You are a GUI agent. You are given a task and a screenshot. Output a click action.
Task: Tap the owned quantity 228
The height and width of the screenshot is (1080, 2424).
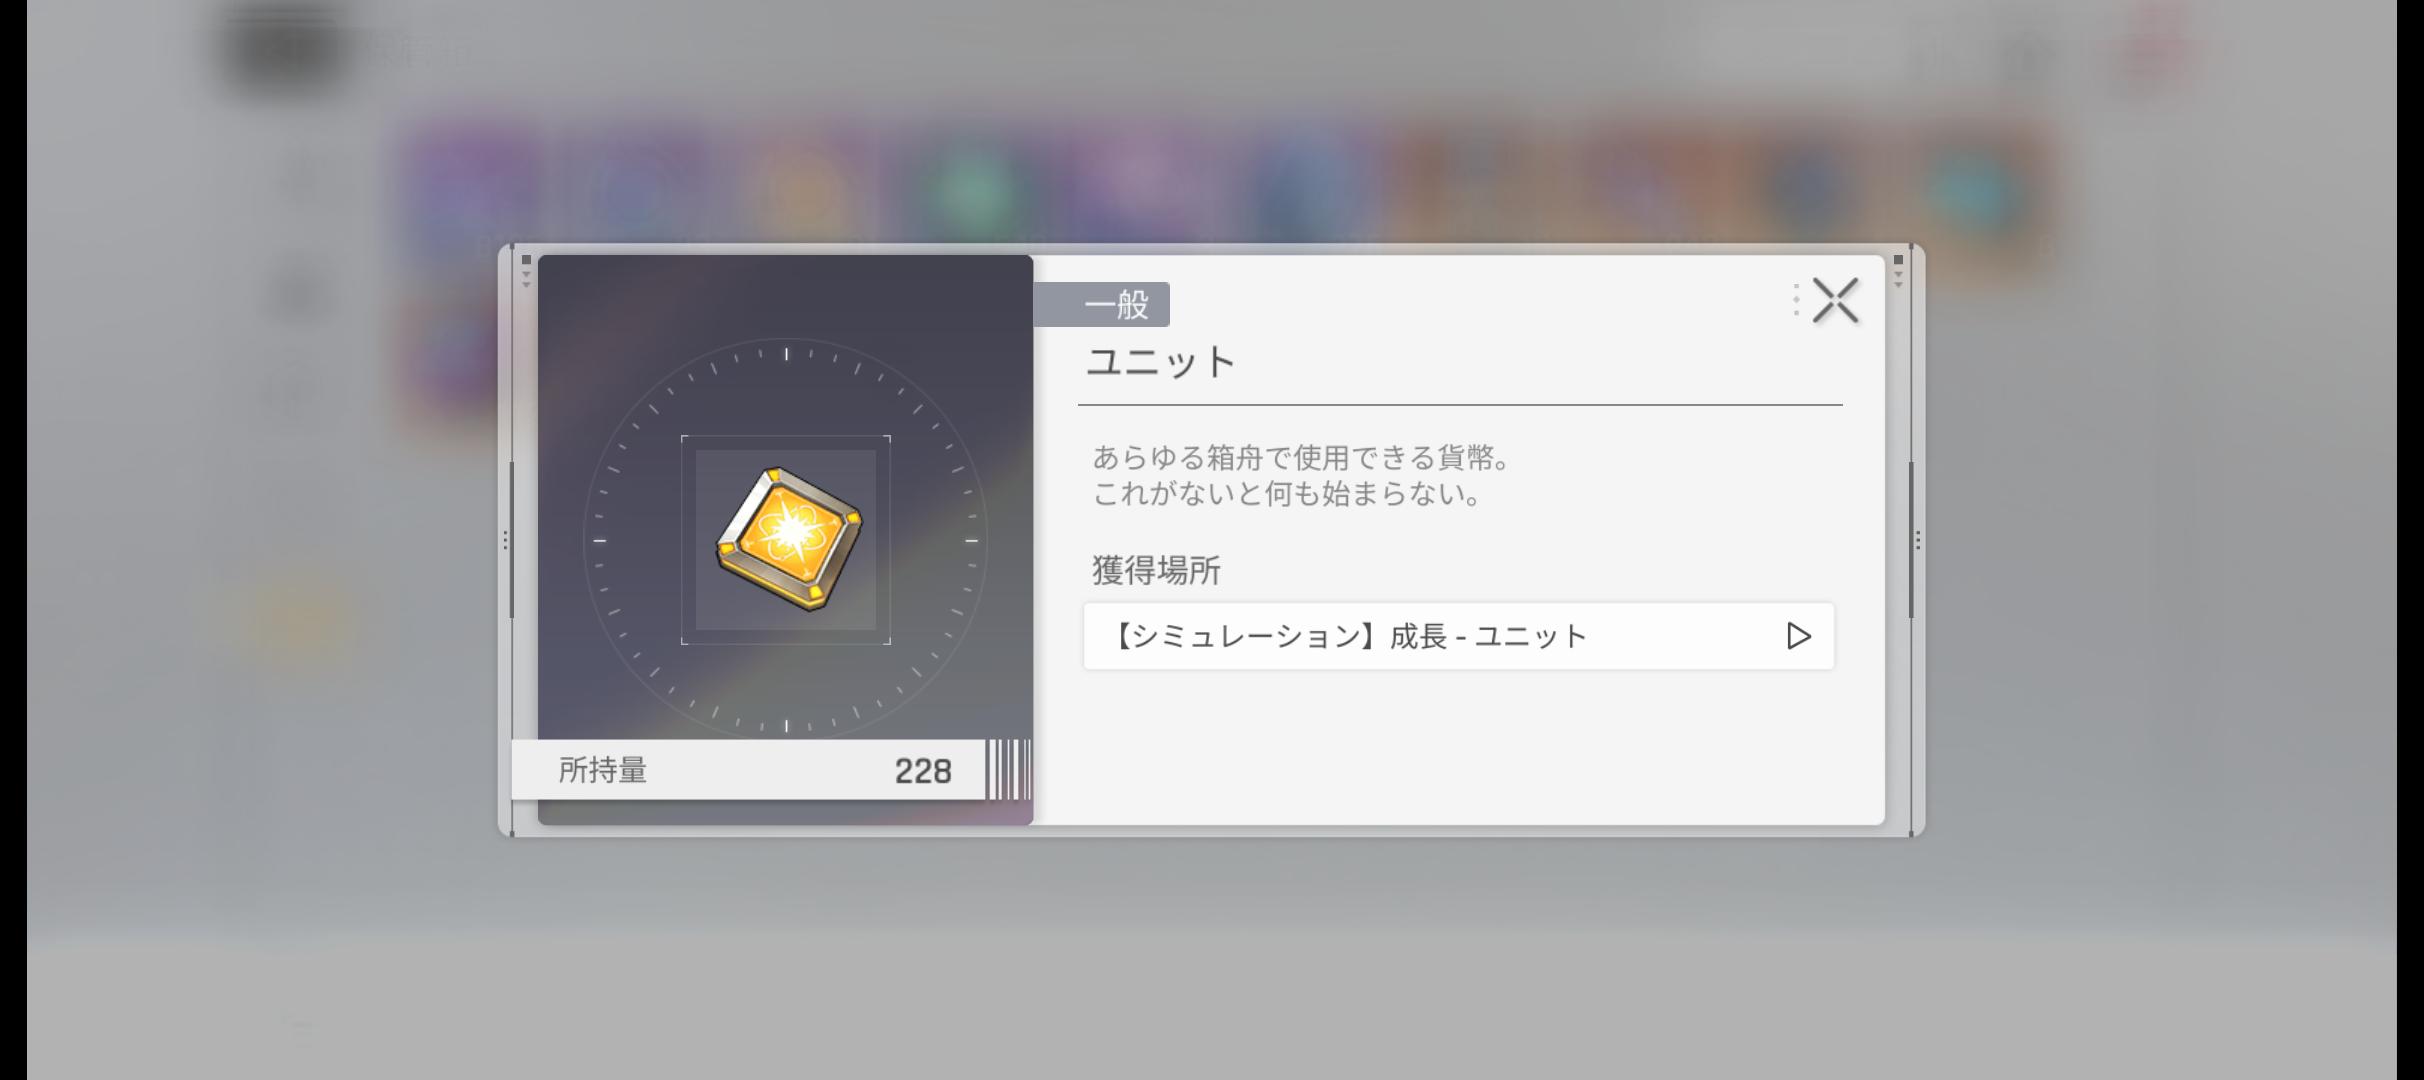coord(923,771)
